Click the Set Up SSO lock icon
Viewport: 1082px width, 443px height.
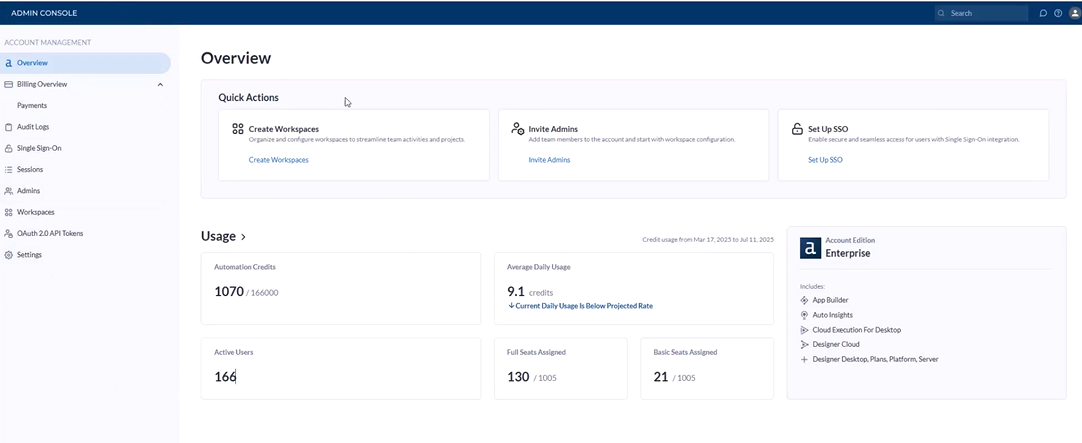(x=797, y=128)
